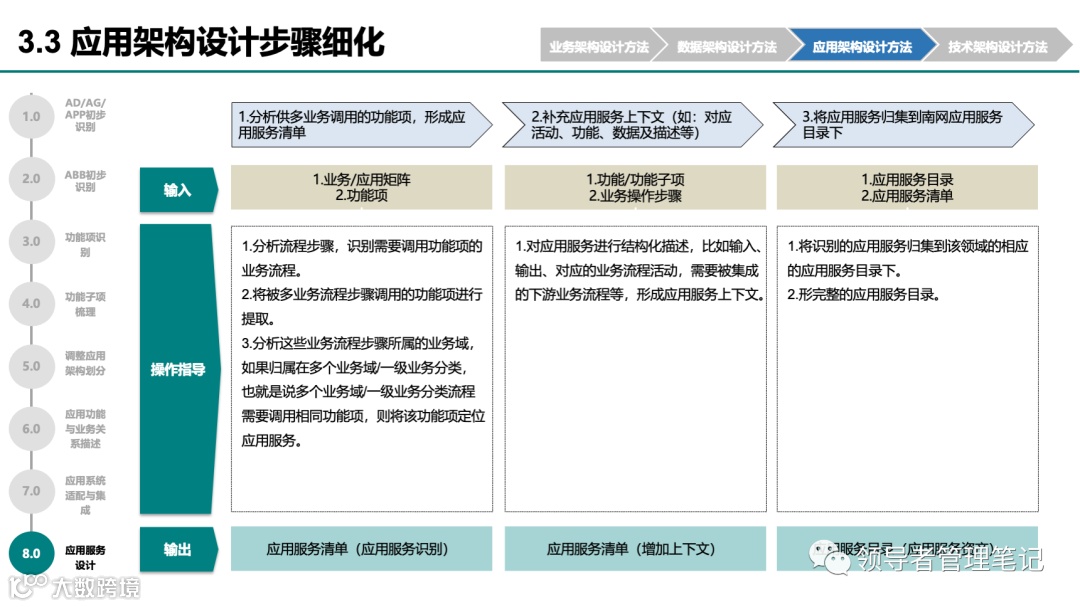Screen dimensions: 1080x607
Task: Click the step arrow 1.分析供多业务调用的功能项
Action: click(x=362, y=125)
